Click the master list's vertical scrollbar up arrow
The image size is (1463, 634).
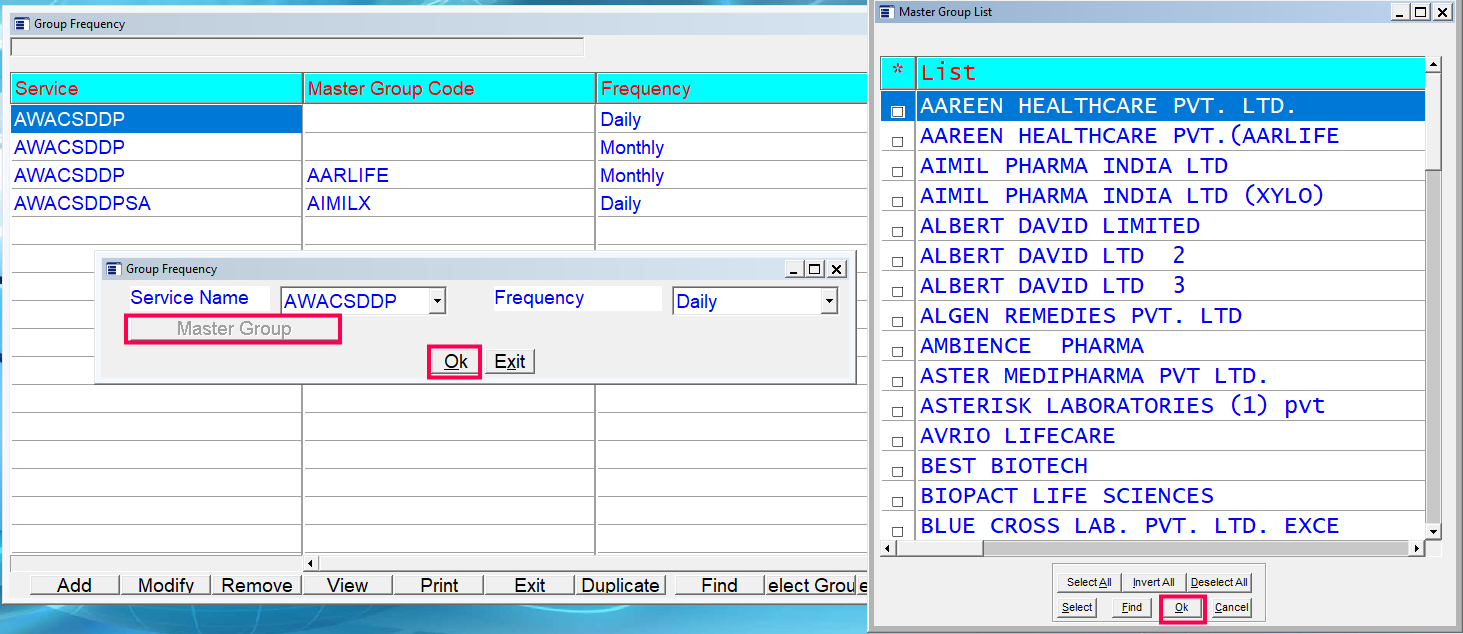point(1433,65)
